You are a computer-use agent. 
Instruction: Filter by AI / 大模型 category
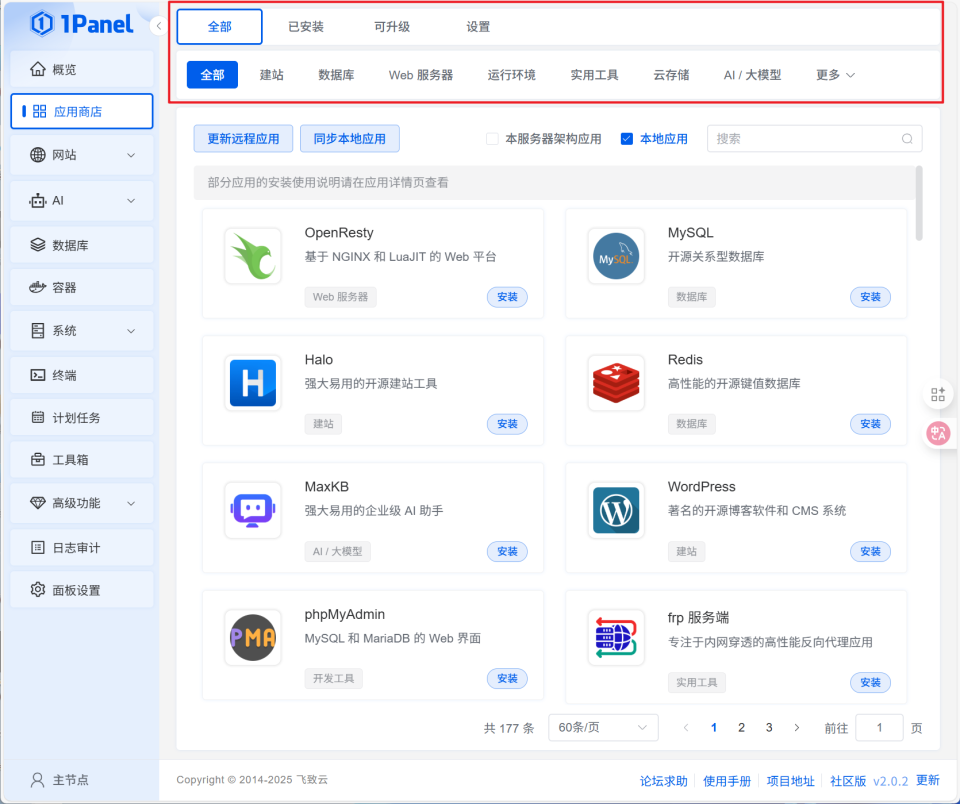click(x=752, y=75)
